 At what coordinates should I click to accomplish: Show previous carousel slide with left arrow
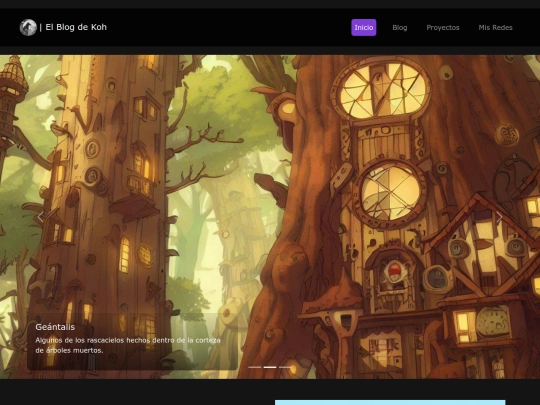click(x=41, y=217)
